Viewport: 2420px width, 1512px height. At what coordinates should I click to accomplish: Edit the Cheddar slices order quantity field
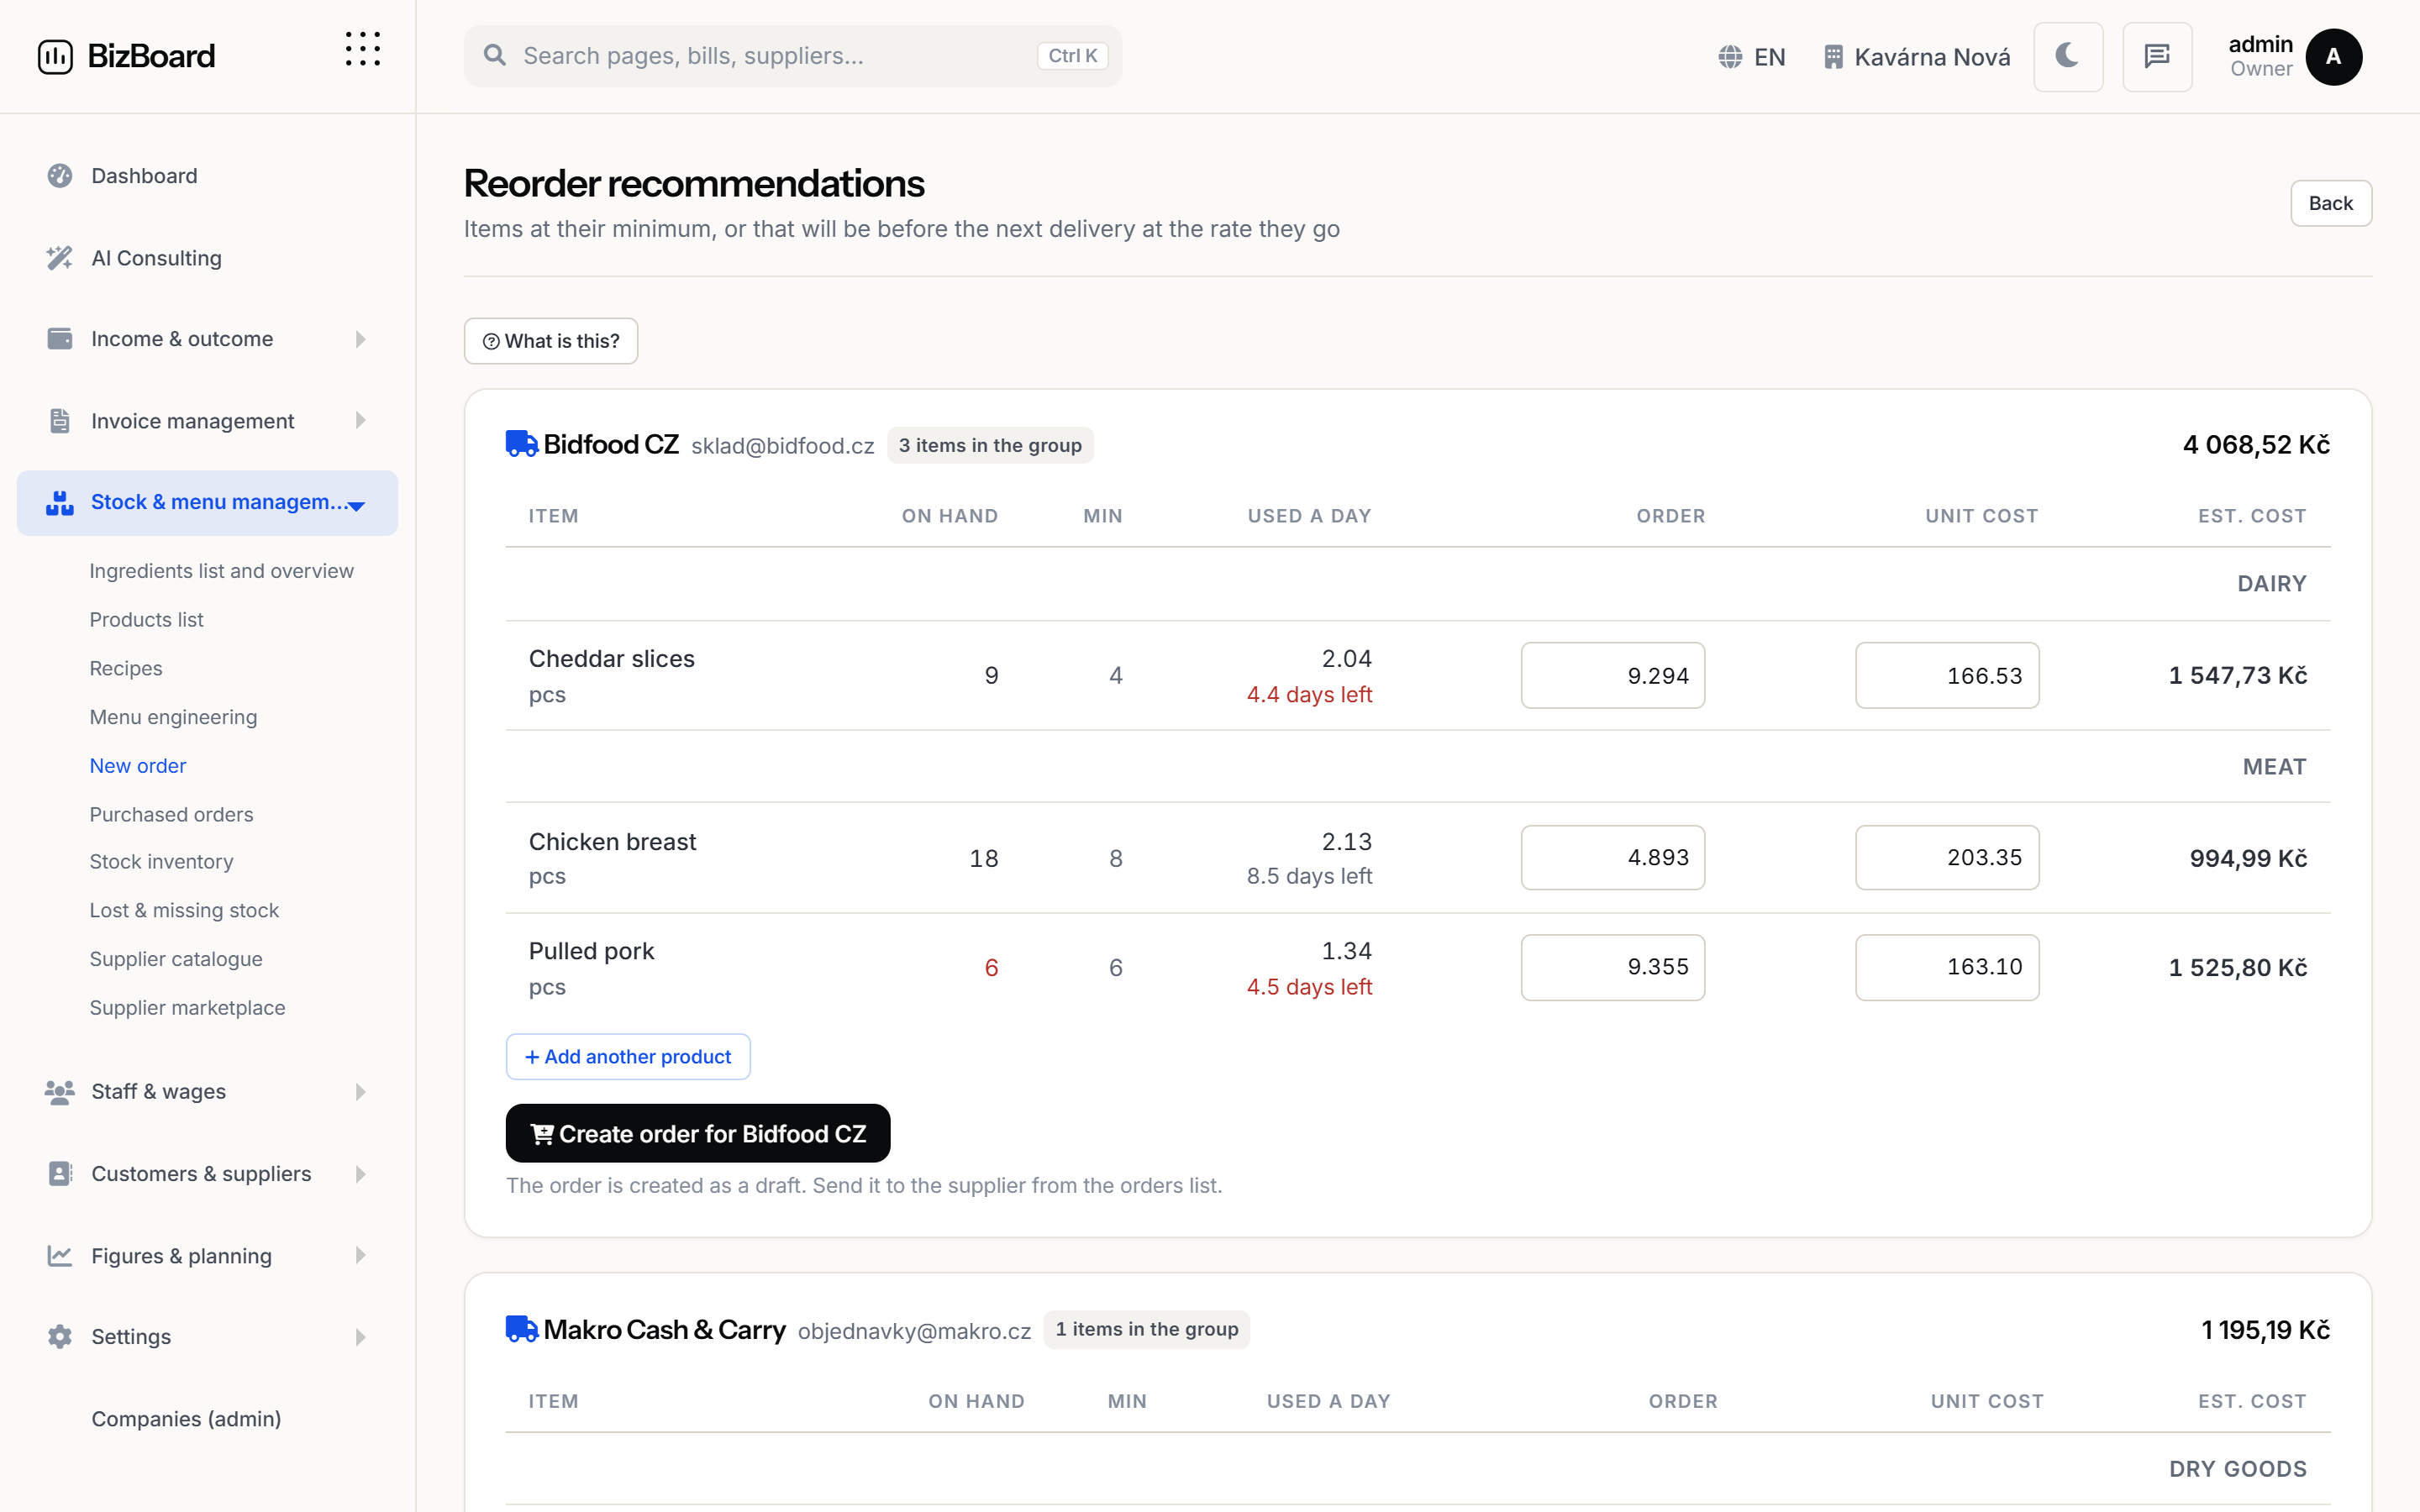click(x=1612, y=675)
